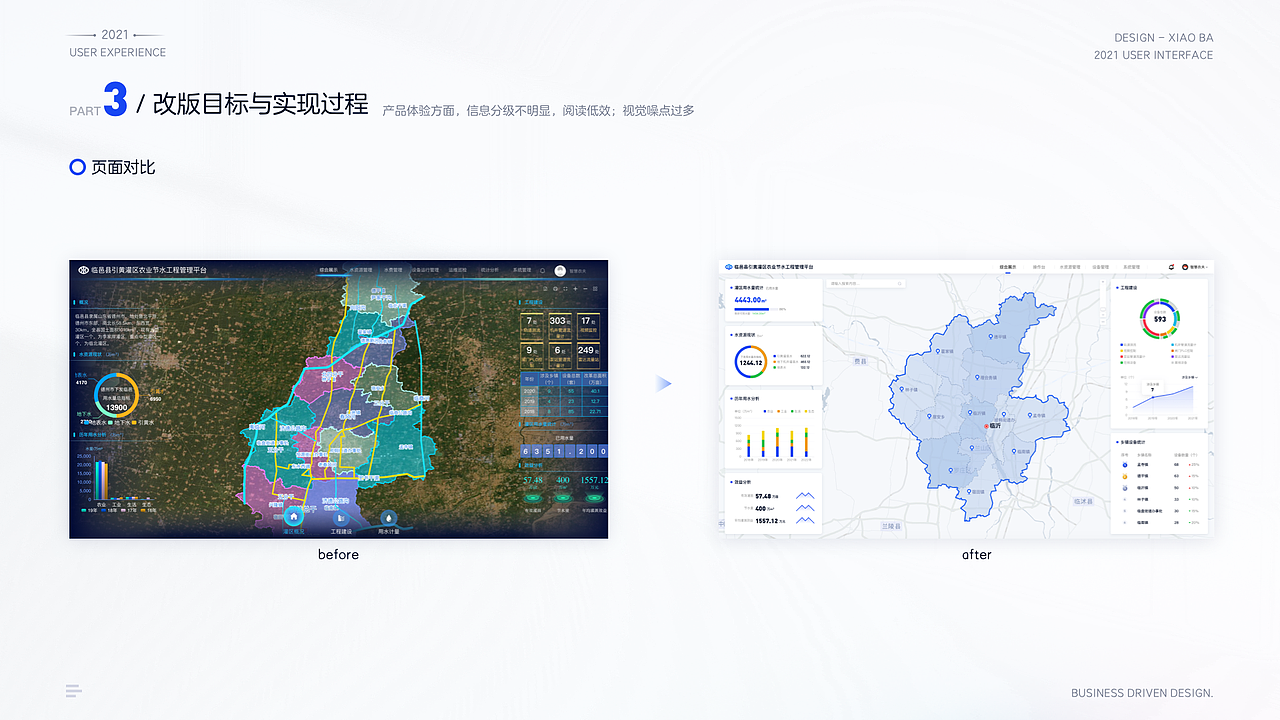Click 林子镇 map pin in after dashboard
This screenshot has width=1280, height=720.
(x=901, y=389)
